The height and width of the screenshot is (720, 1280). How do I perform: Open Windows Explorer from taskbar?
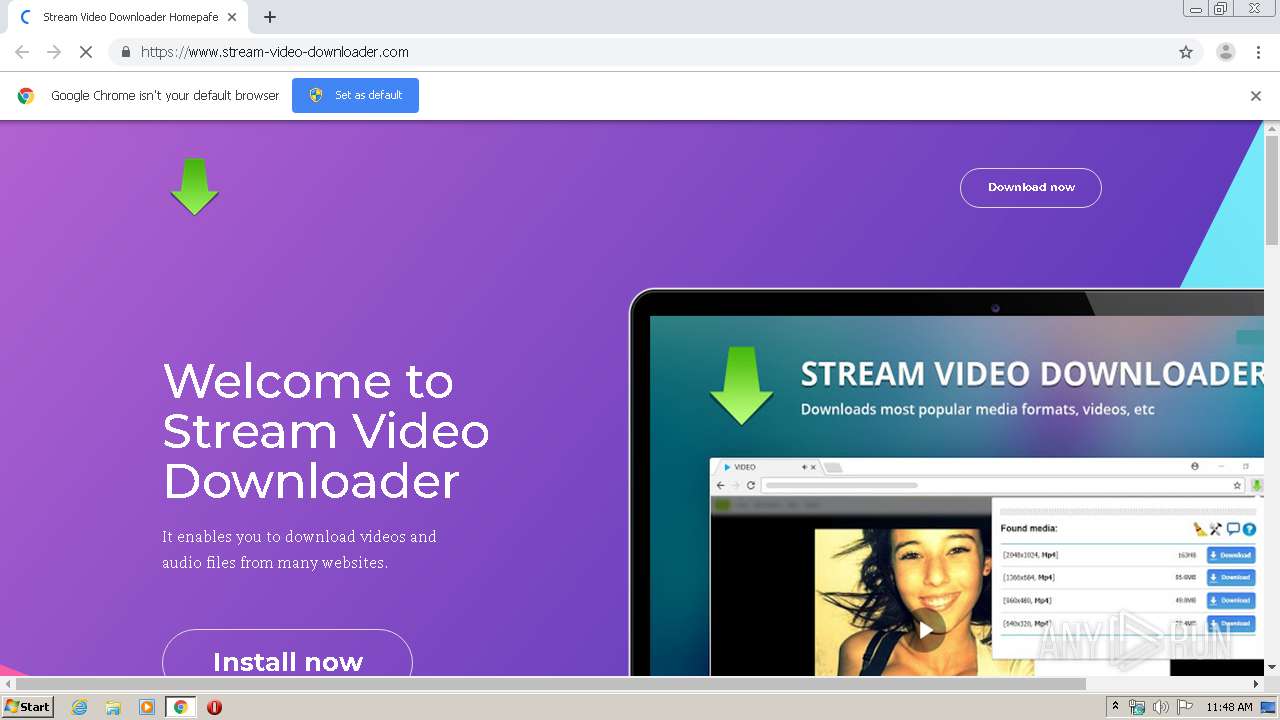pyautogui.click(x=113, y=707)
